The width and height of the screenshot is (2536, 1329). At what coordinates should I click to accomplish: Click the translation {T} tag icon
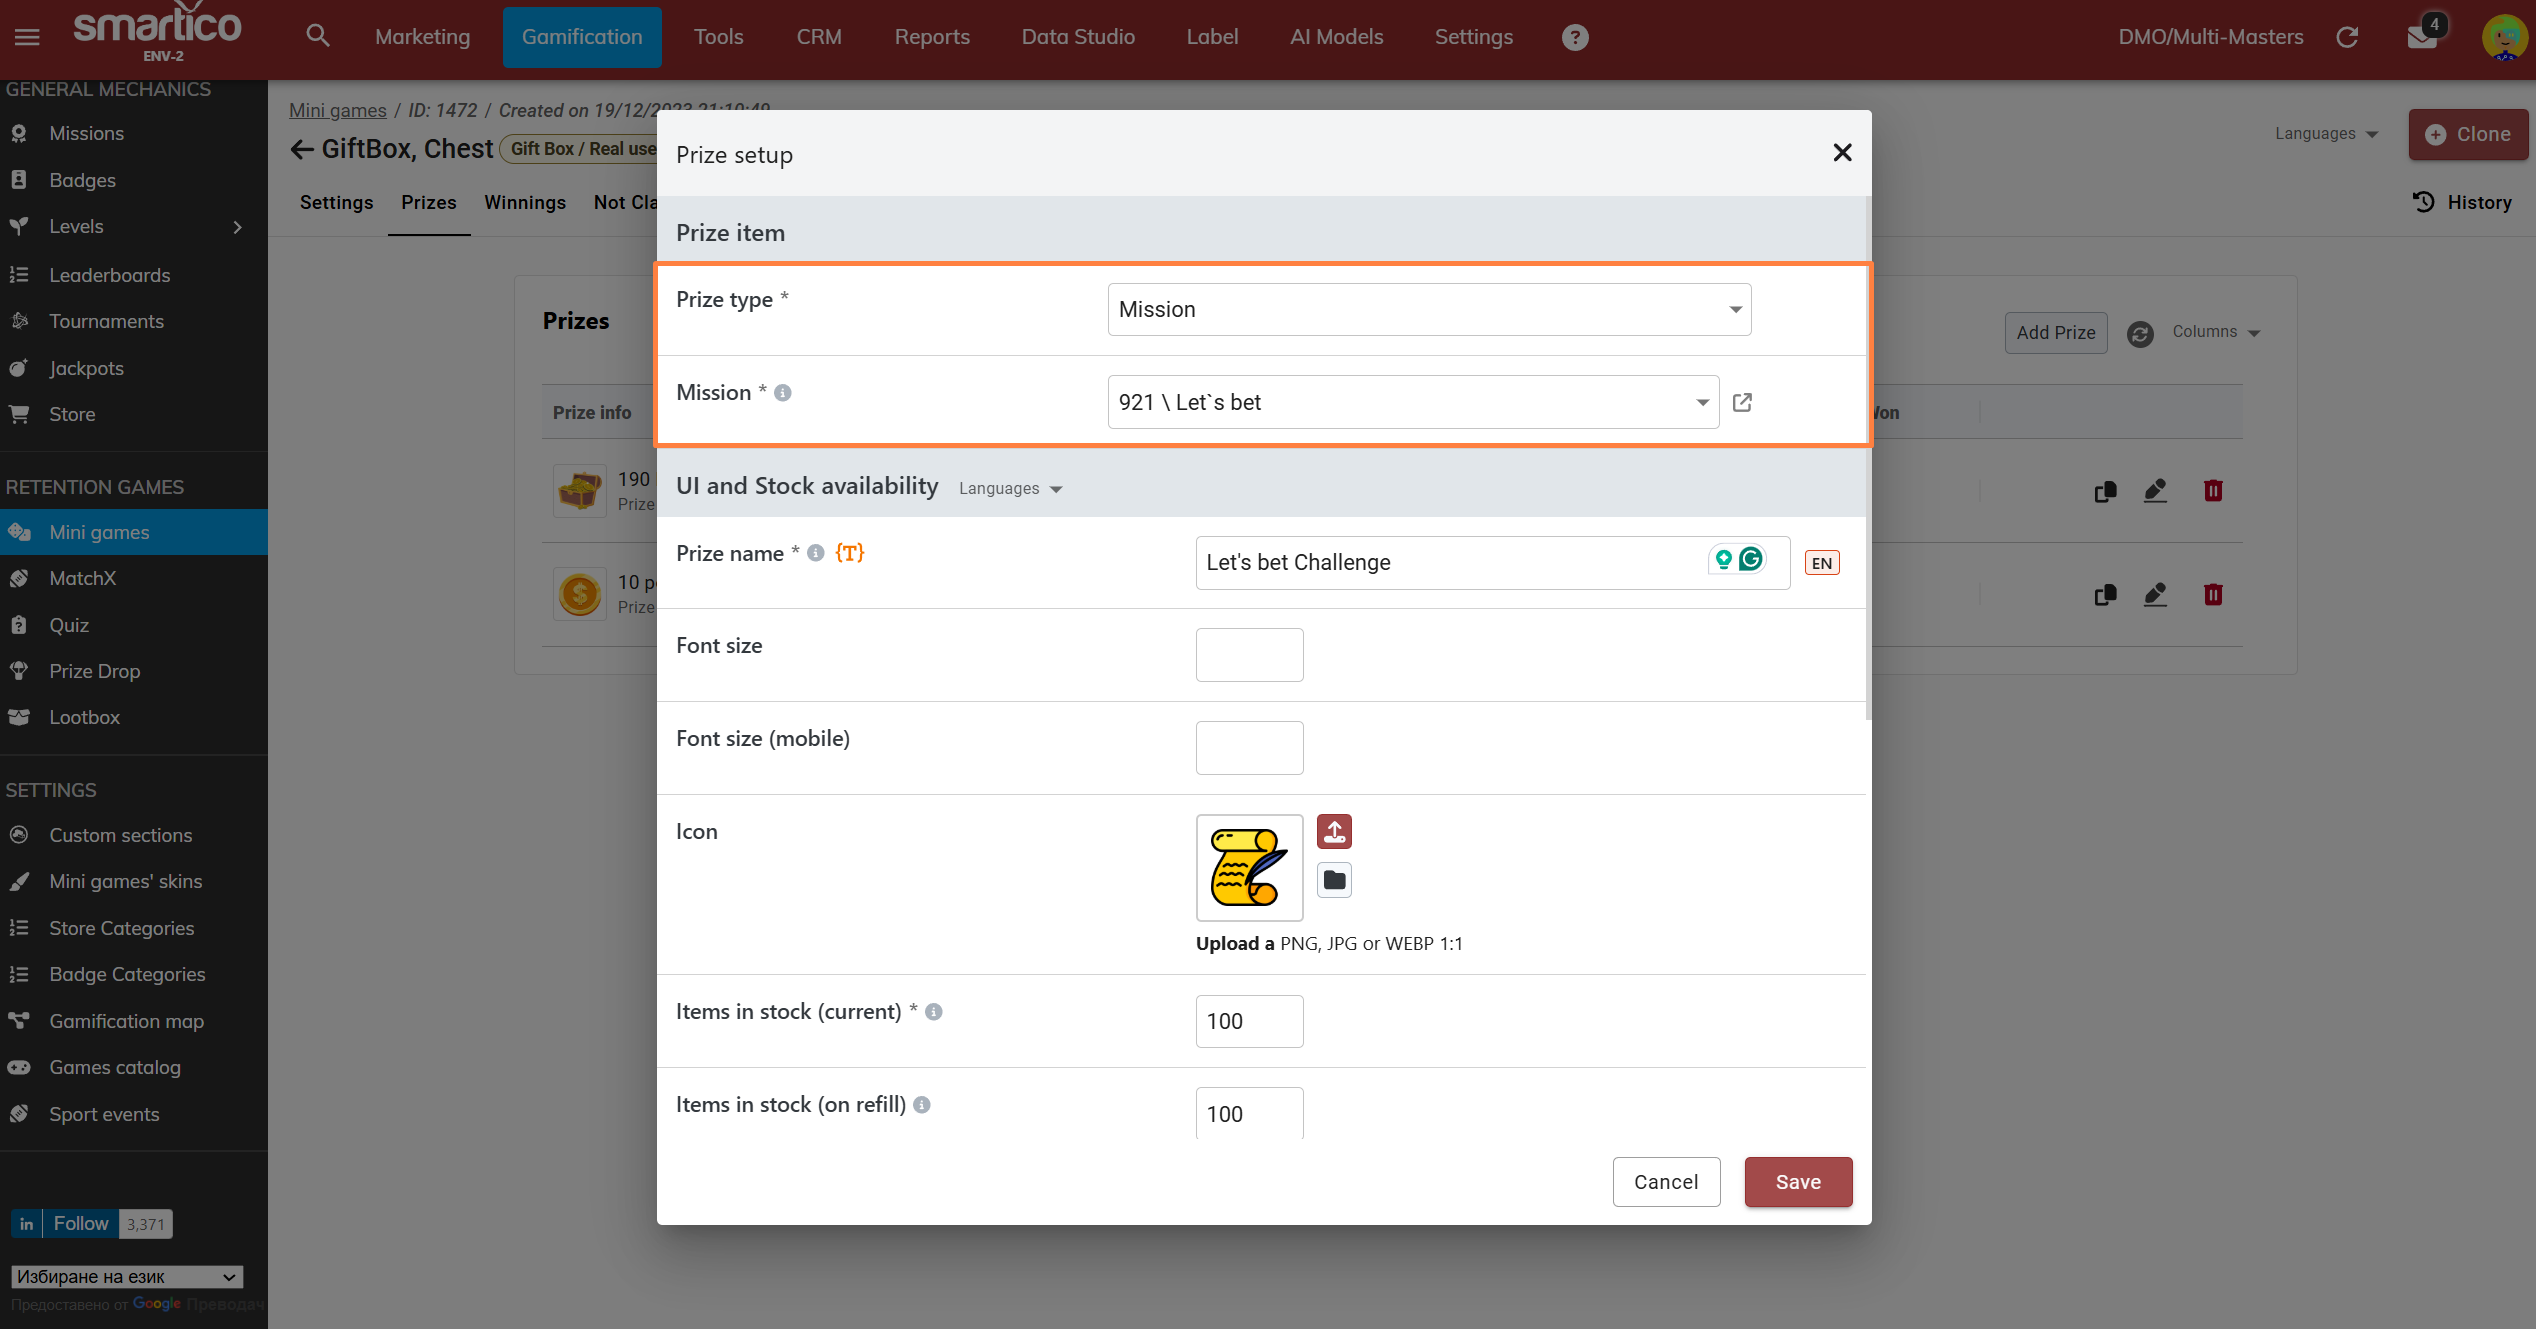point(849,553)
